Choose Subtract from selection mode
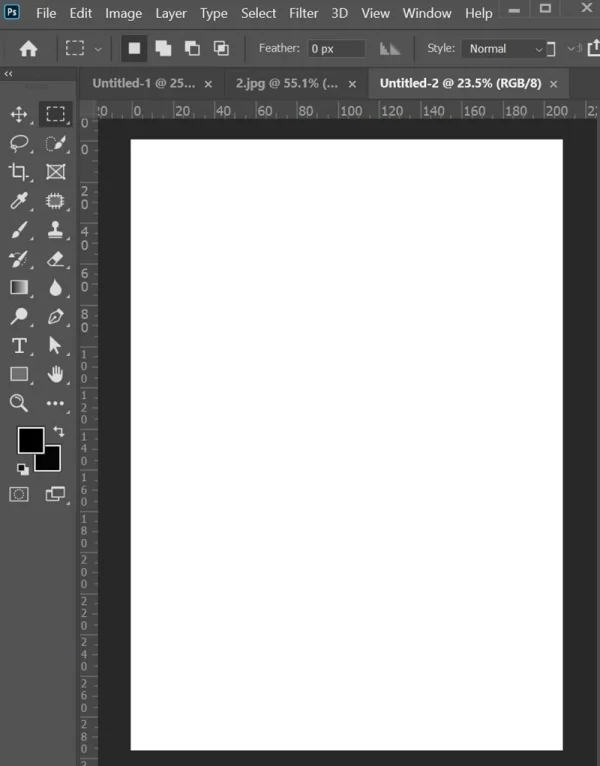Viewport: 600px width, 766px height. point(192,48)
